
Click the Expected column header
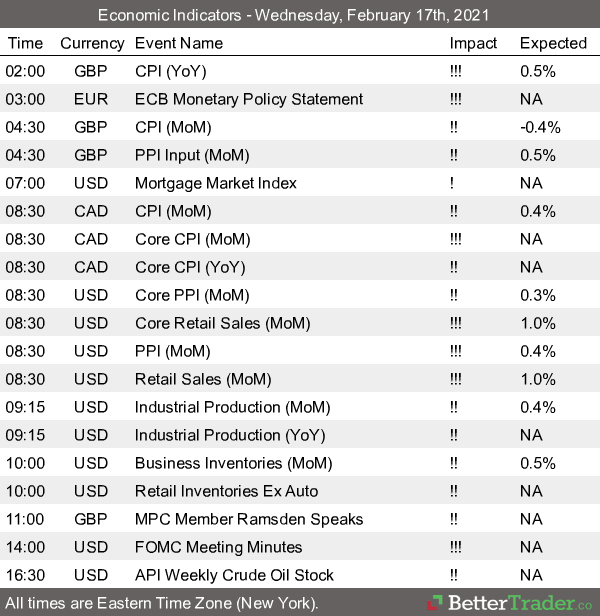pos(553,43)
